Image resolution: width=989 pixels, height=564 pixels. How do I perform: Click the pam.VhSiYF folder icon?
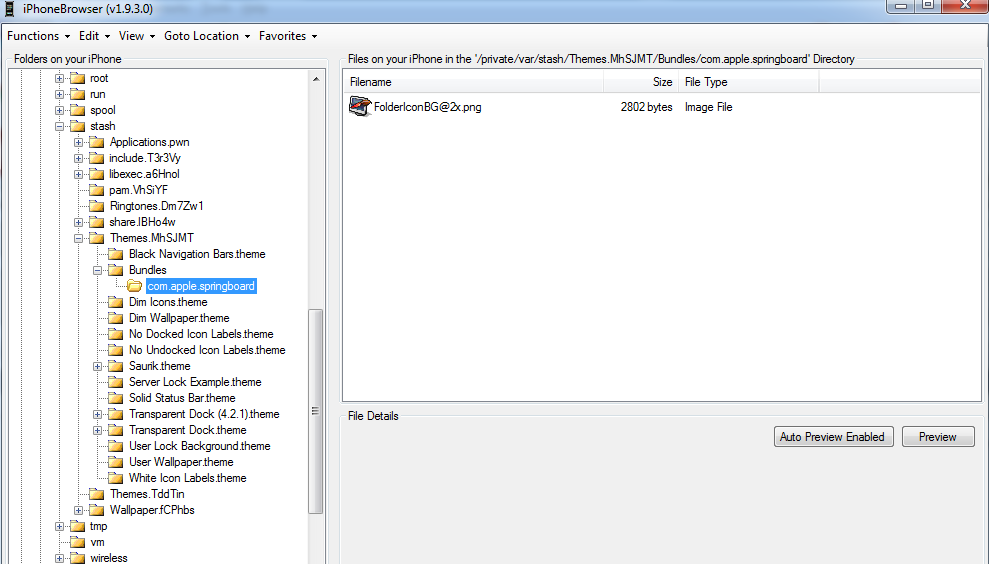(97, 190)
